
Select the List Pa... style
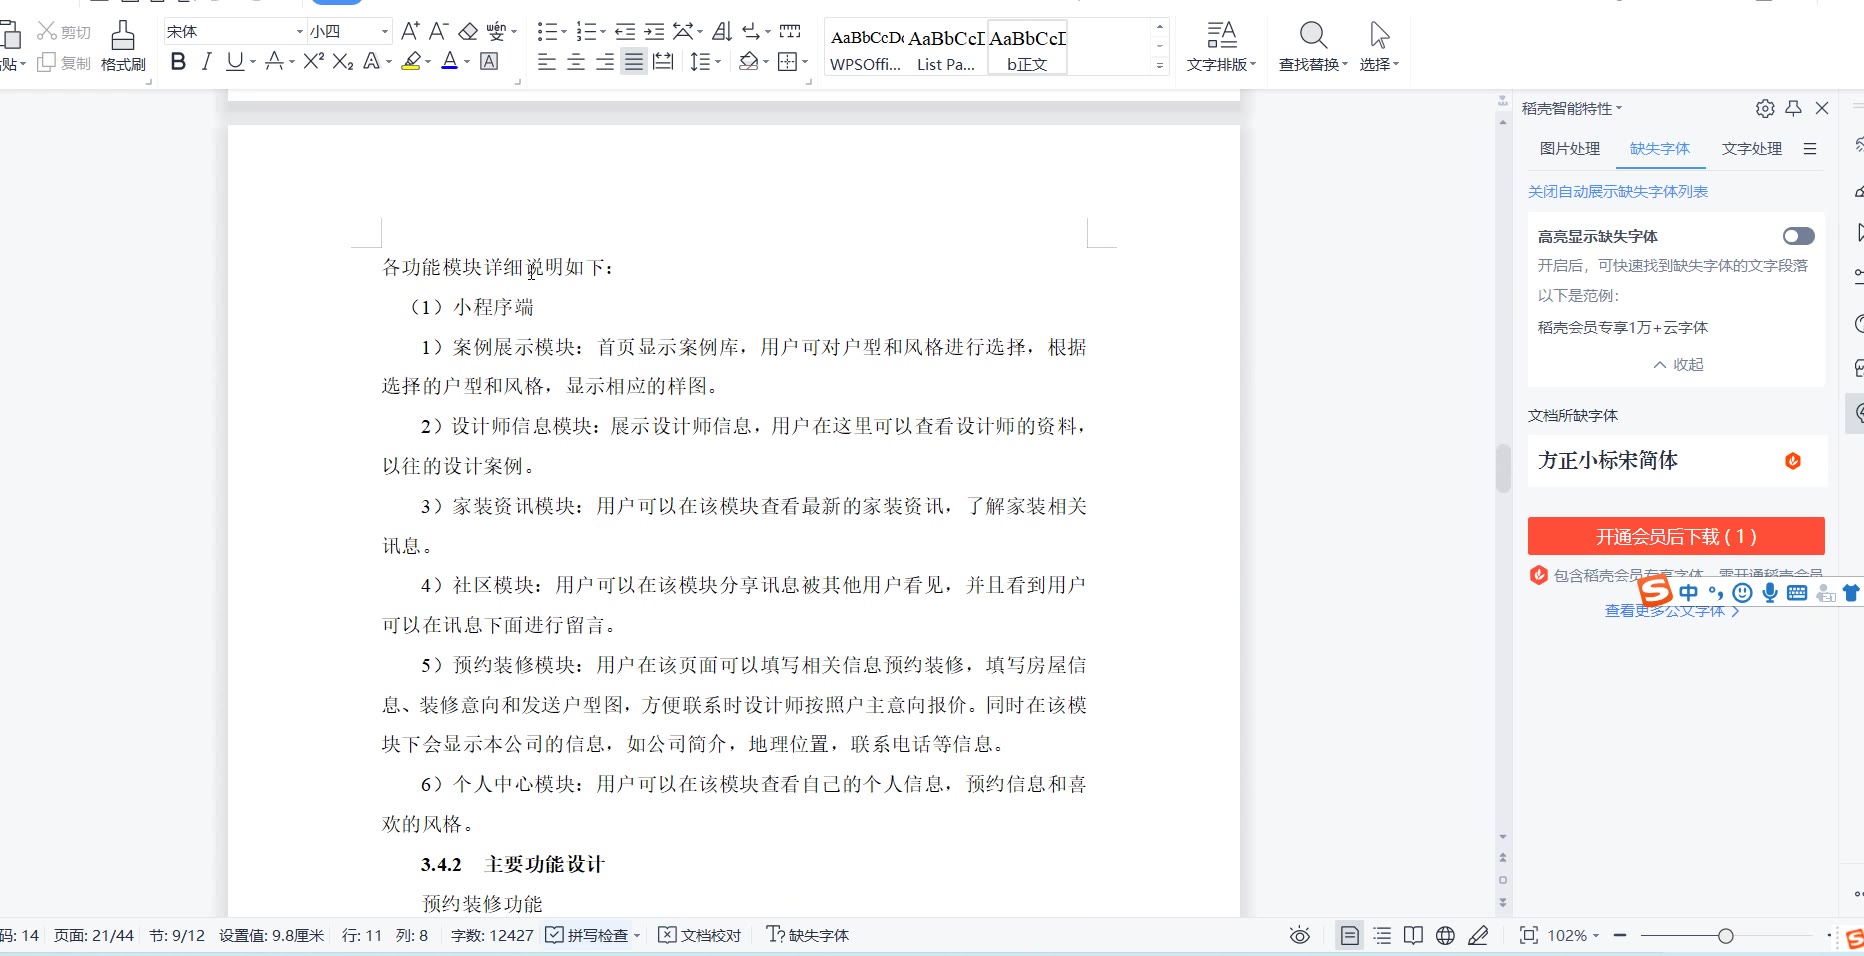946,47
